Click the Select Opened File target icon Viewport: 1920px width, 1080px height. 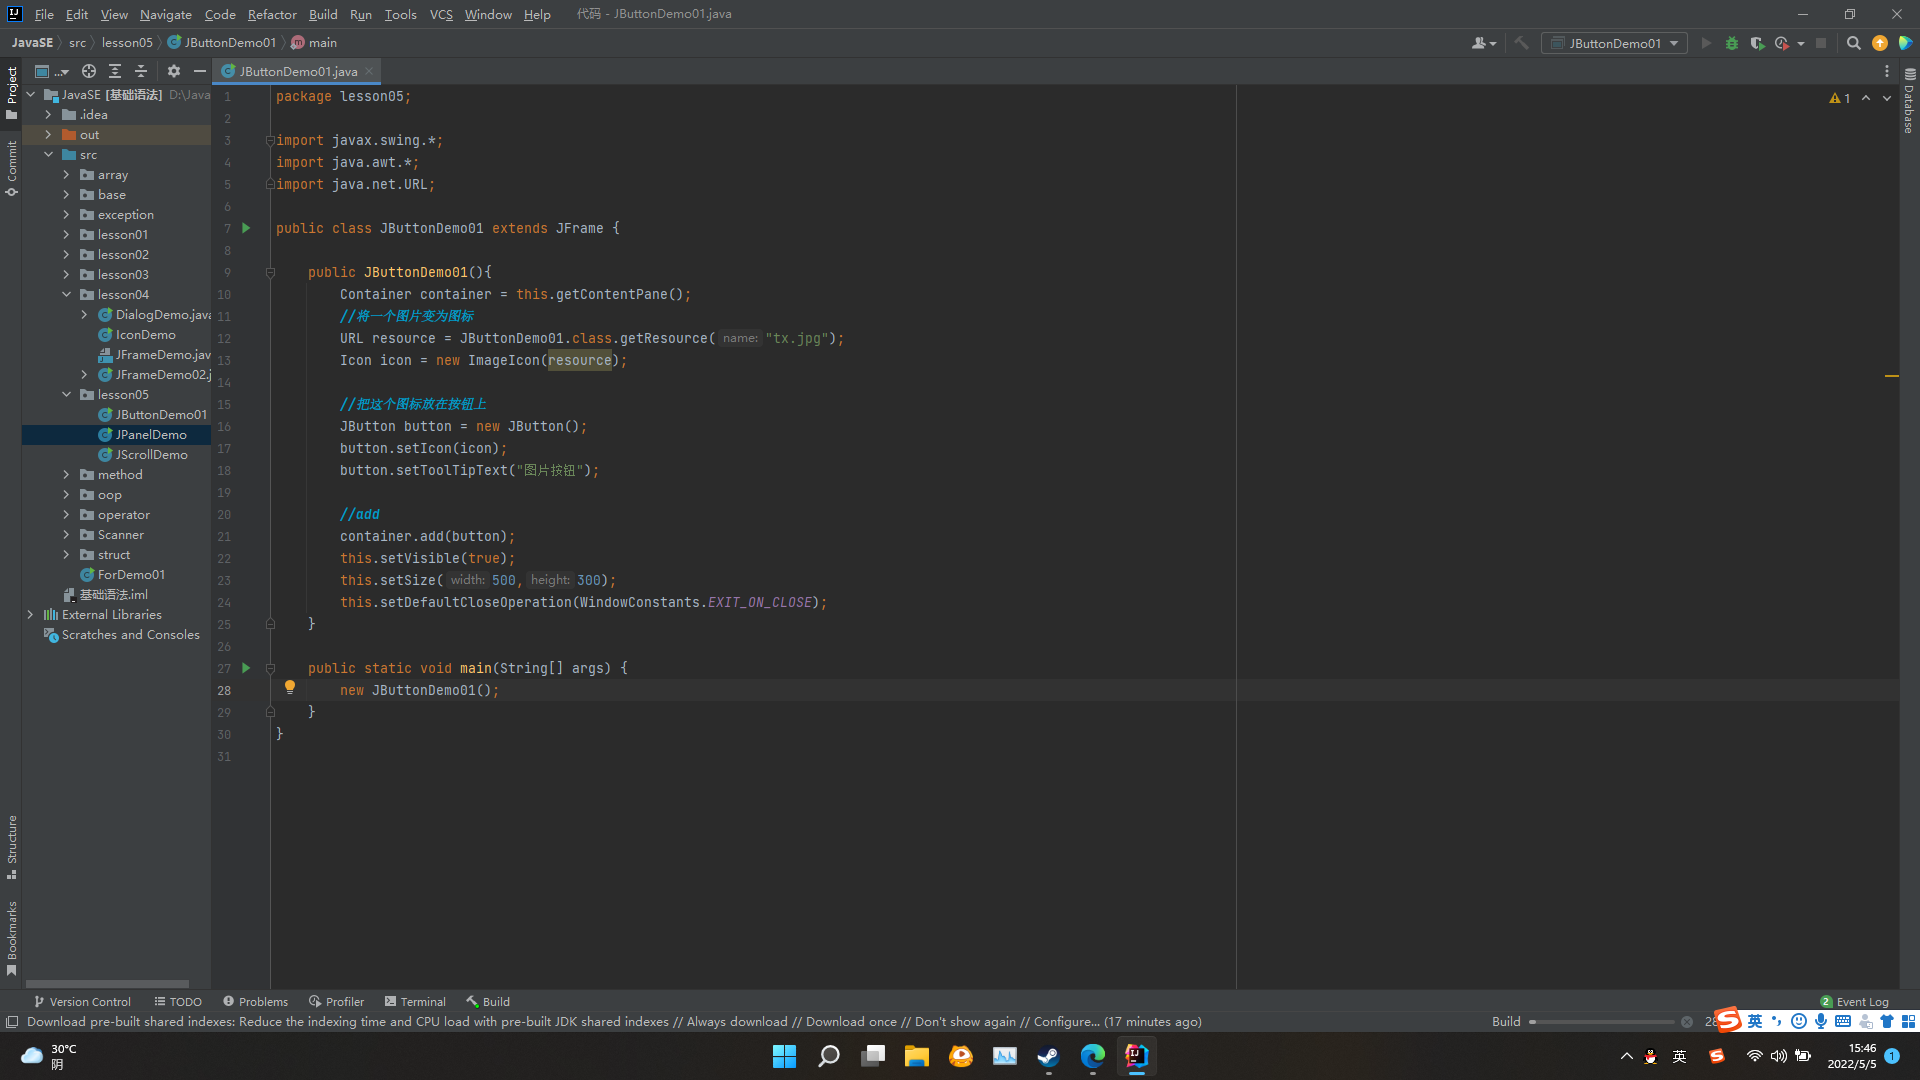point(89,71)
